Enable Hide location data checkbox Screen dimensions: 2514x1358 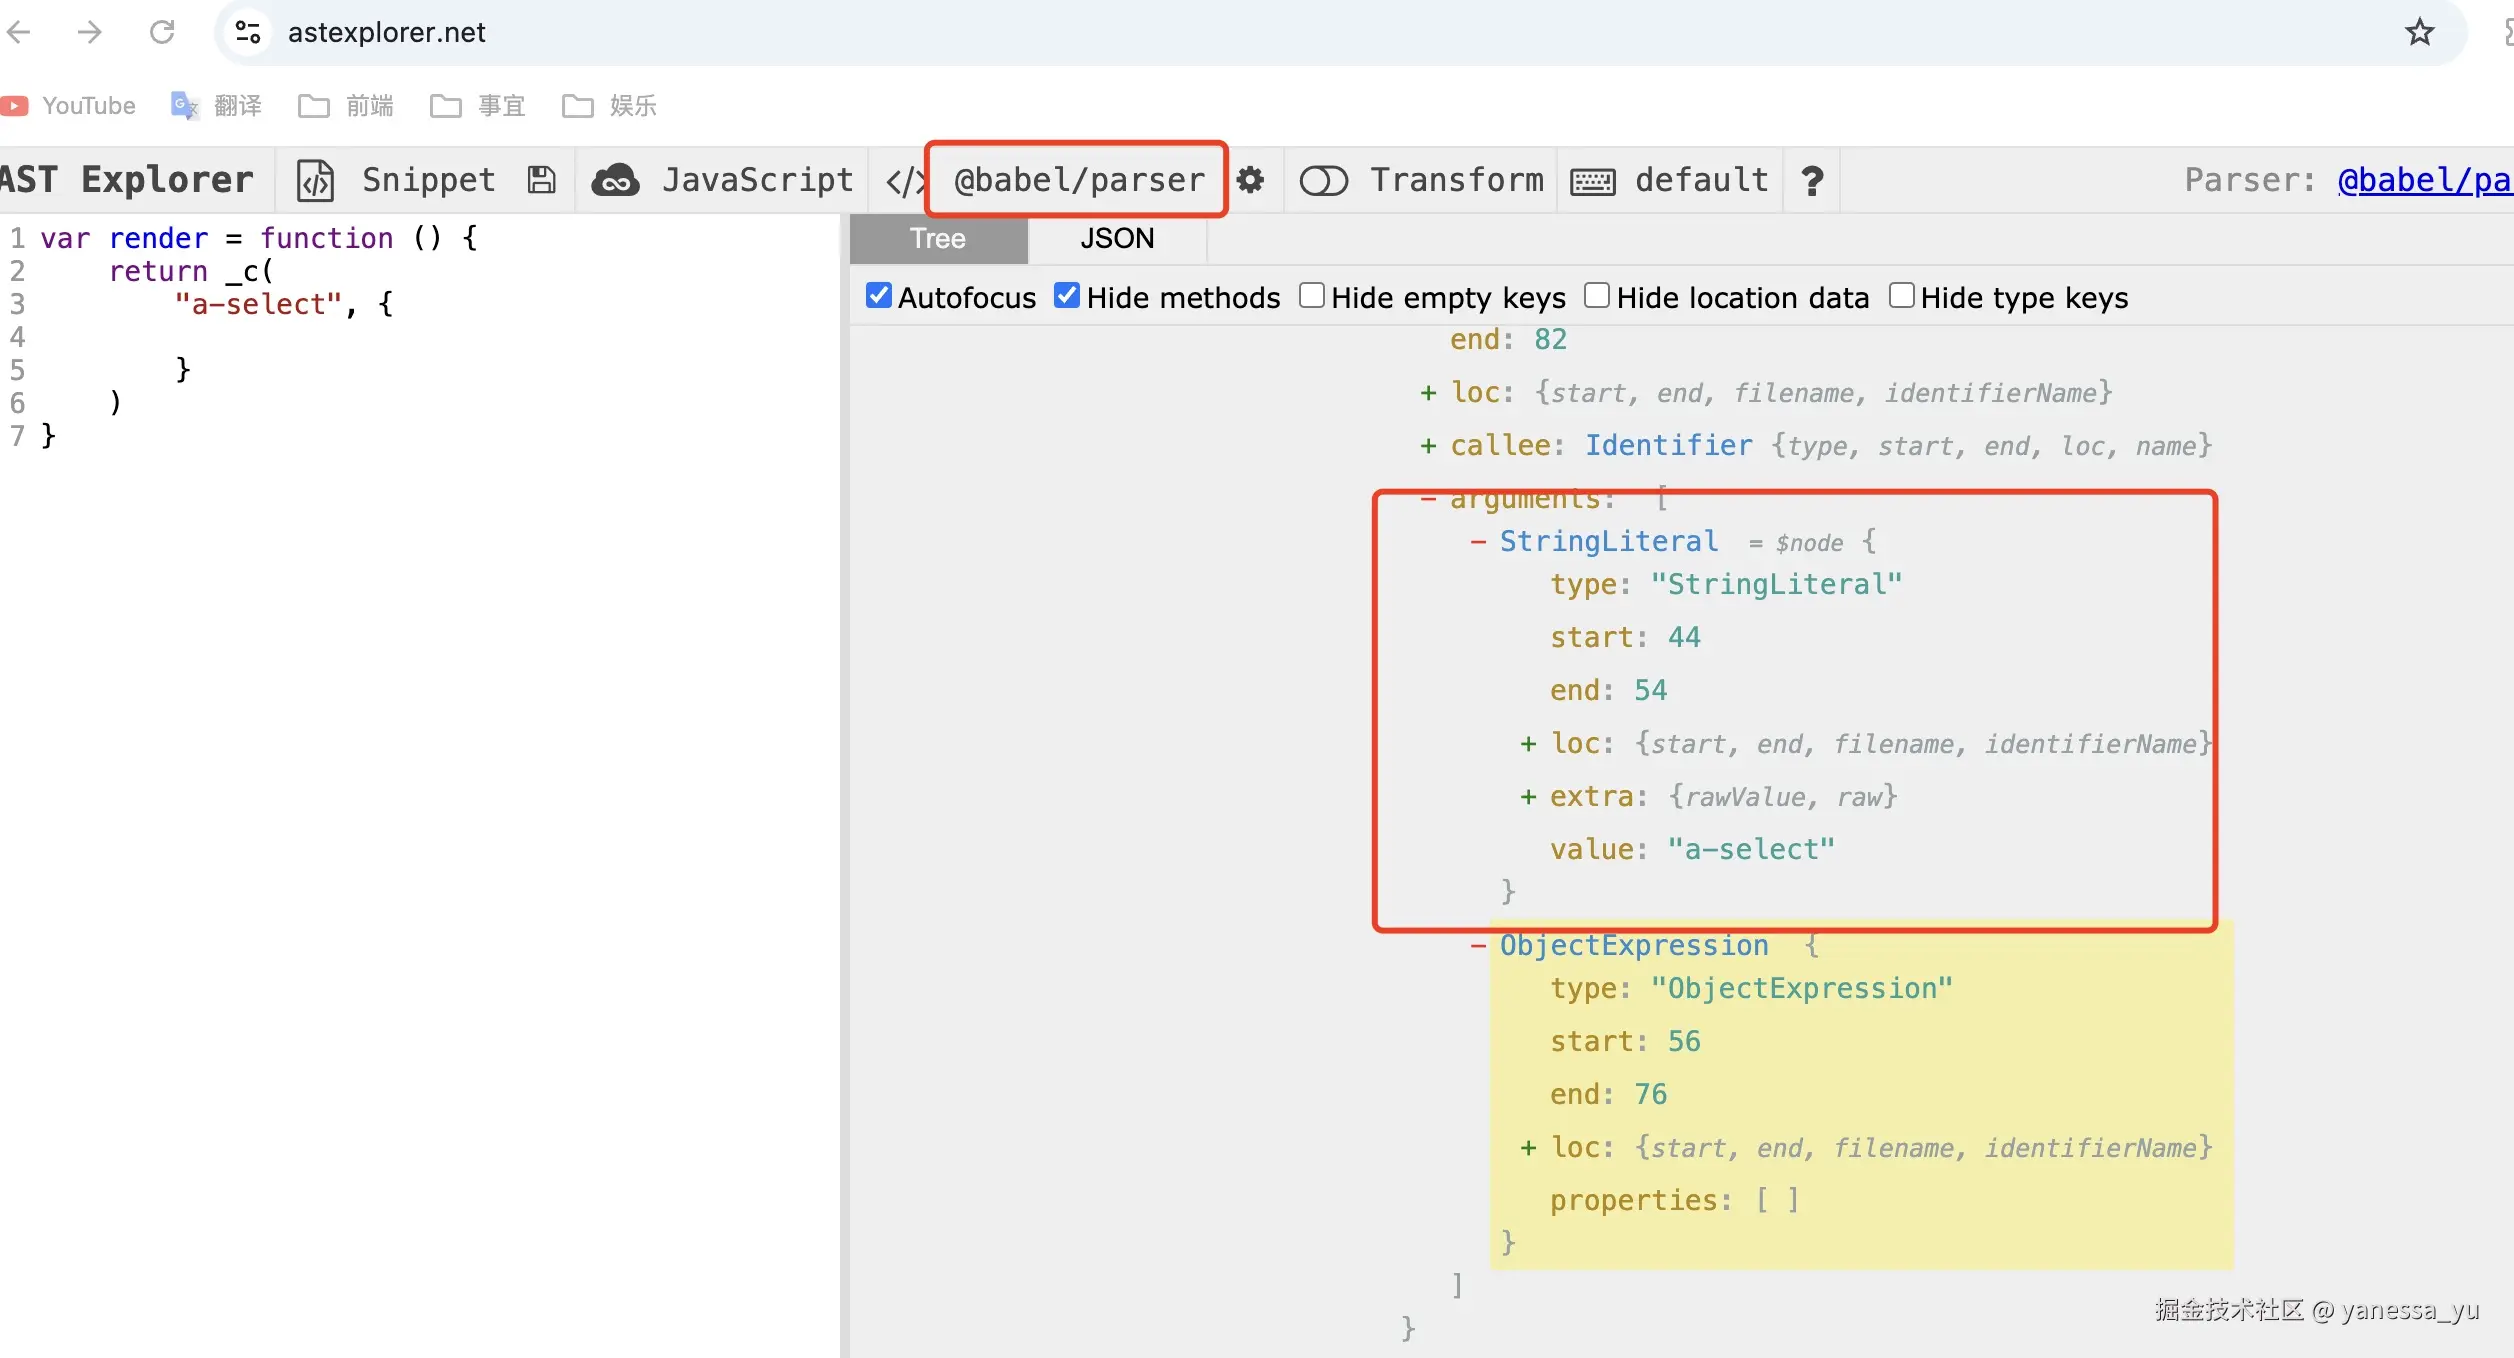1597,296
